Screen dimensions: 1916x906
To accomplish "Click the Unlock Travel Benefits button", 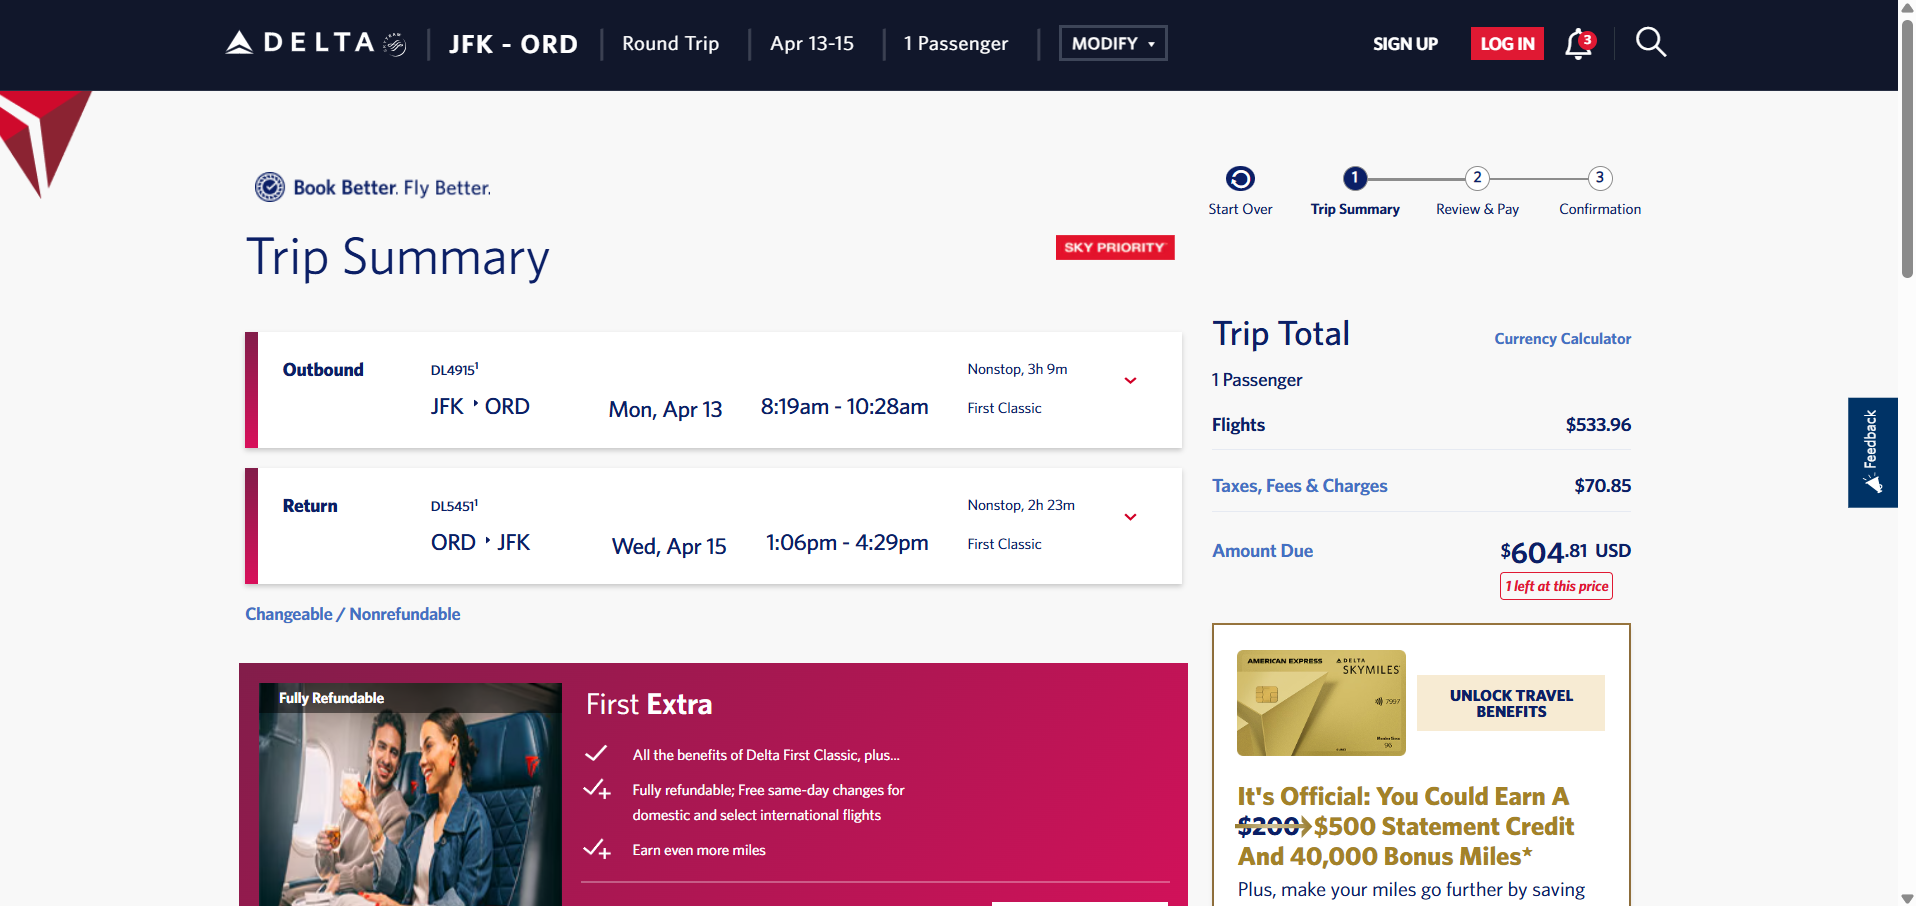I will coord(1510,703).
